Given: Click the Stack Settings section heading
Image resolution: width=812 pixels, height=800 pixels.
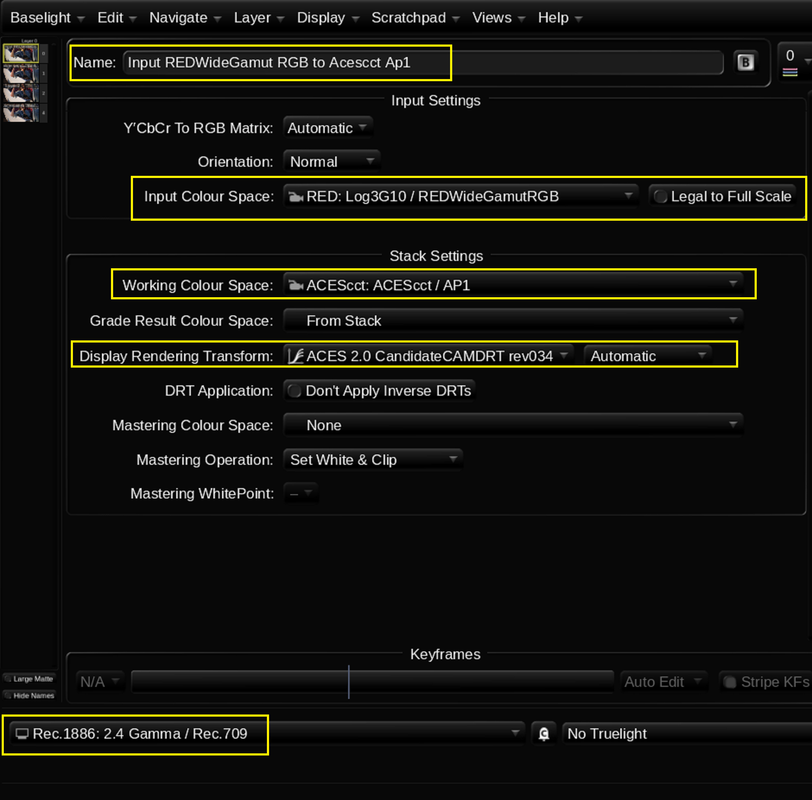Looking at the screenshot, I should (x=436, y=256).
